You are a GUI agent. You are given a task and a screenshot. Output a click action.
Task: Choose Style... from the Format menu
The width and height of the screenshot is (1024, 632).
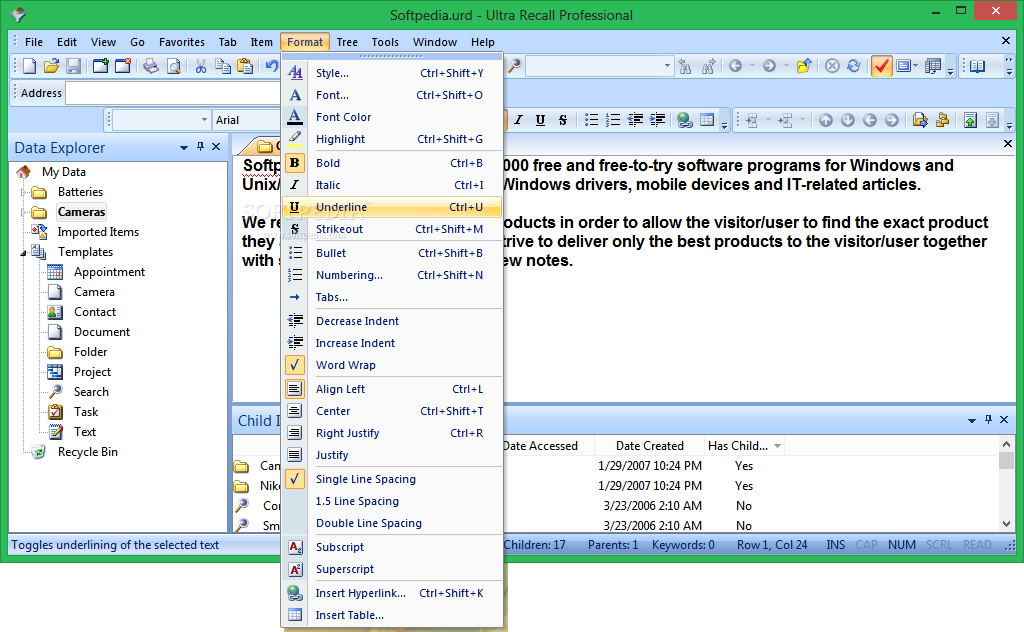[x=392, y=73]
